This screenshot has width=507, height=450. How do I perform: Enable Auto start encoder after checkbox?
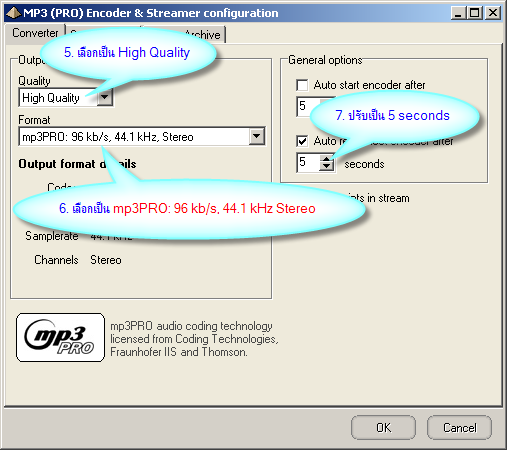[x=302, y=85]
